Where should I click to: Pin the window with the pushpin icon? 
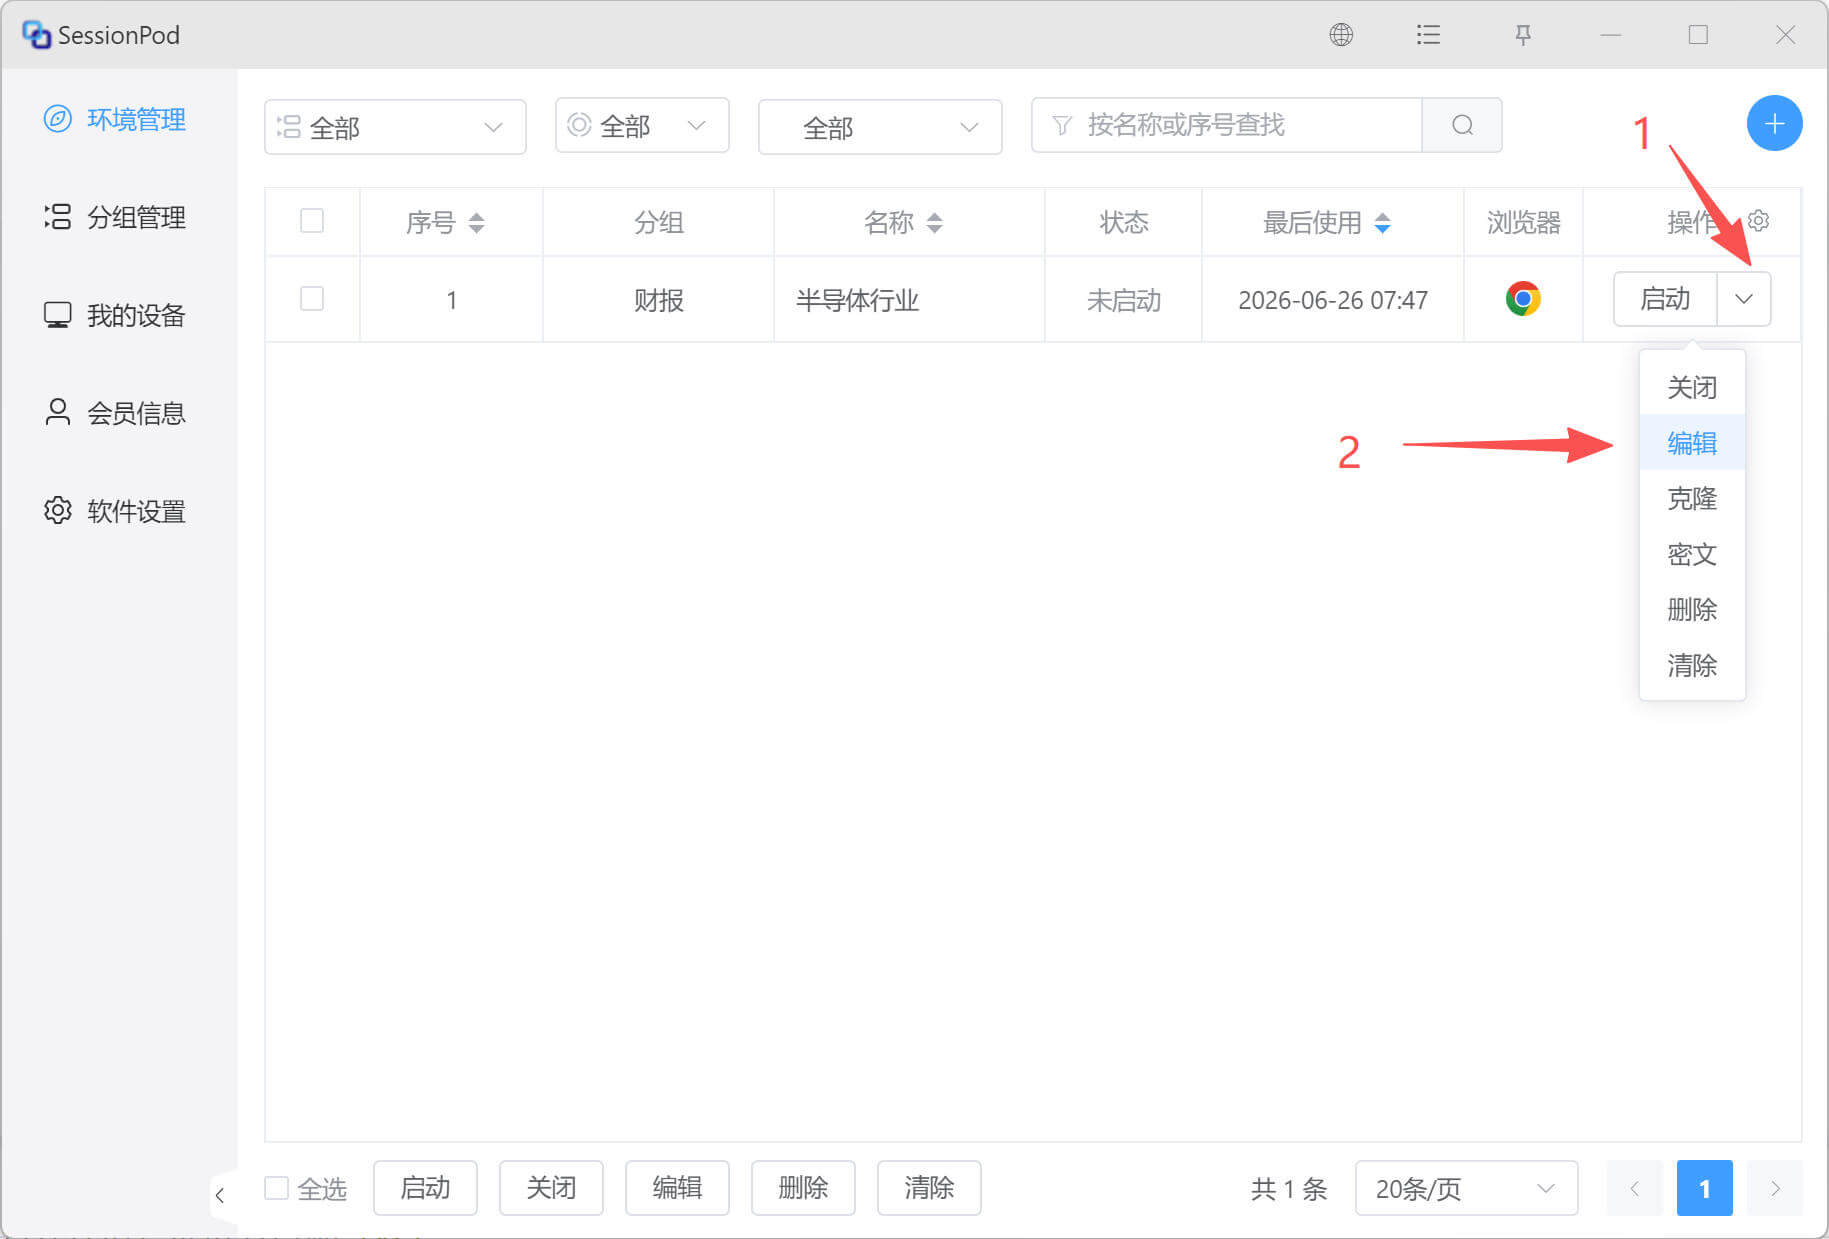[x=1522, y=35]
